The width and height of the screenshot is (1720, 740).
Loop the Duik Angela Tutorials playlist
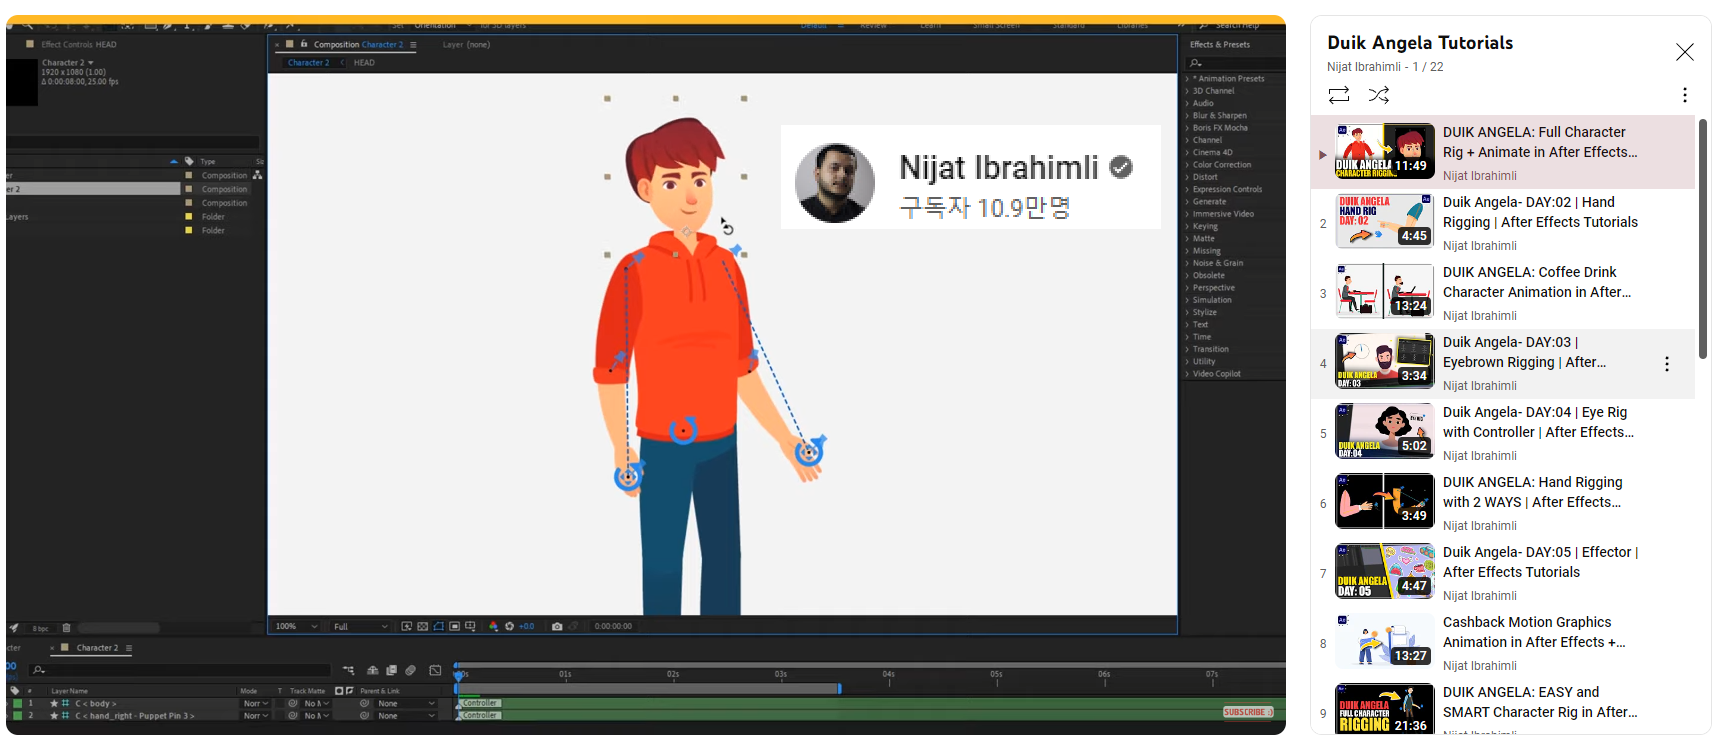coord(1338,95)
